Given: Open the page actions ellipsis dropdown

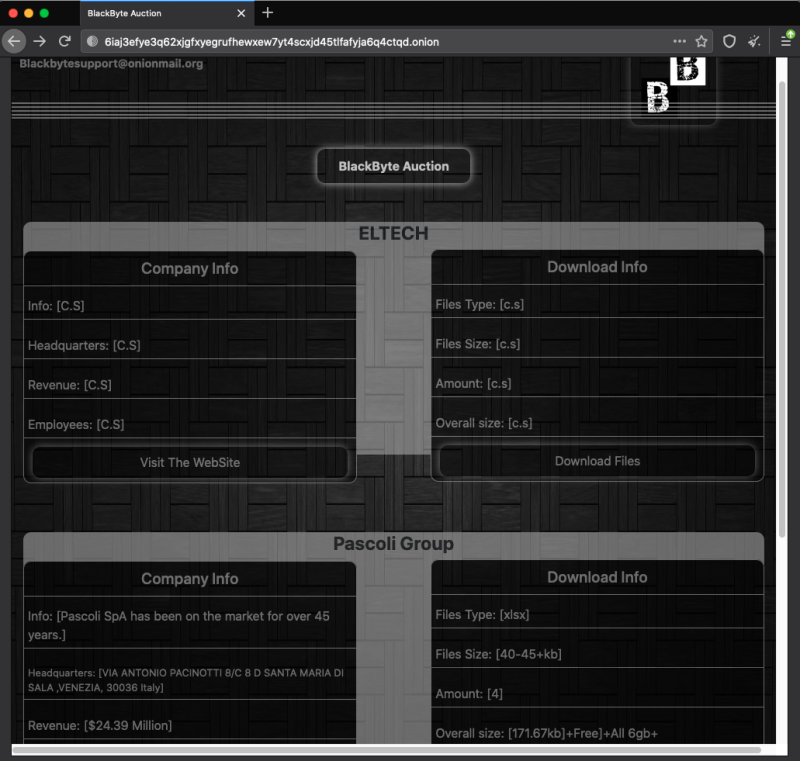Looking at the screenshot, I should [x=679, y=41].
